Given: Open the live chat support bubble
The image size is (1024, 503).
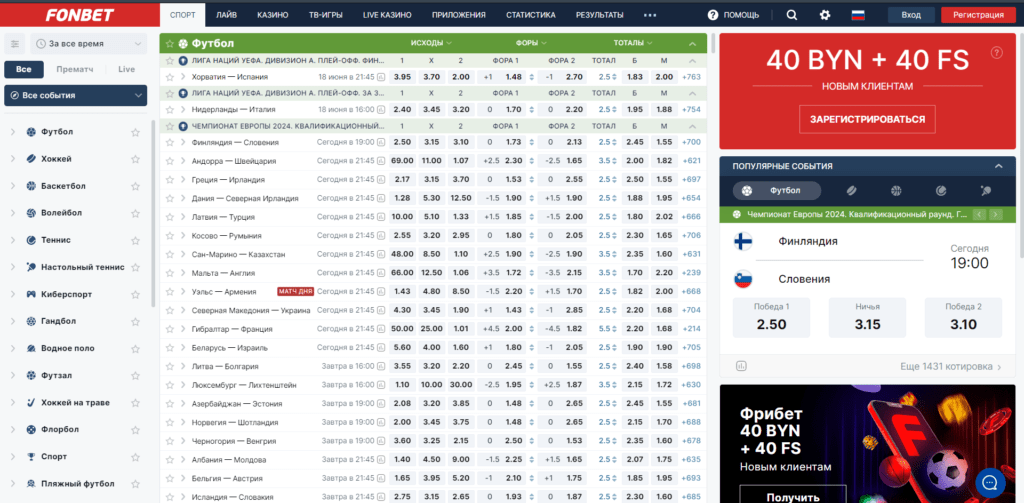Looking at the screenshot, I should [990, 483].
